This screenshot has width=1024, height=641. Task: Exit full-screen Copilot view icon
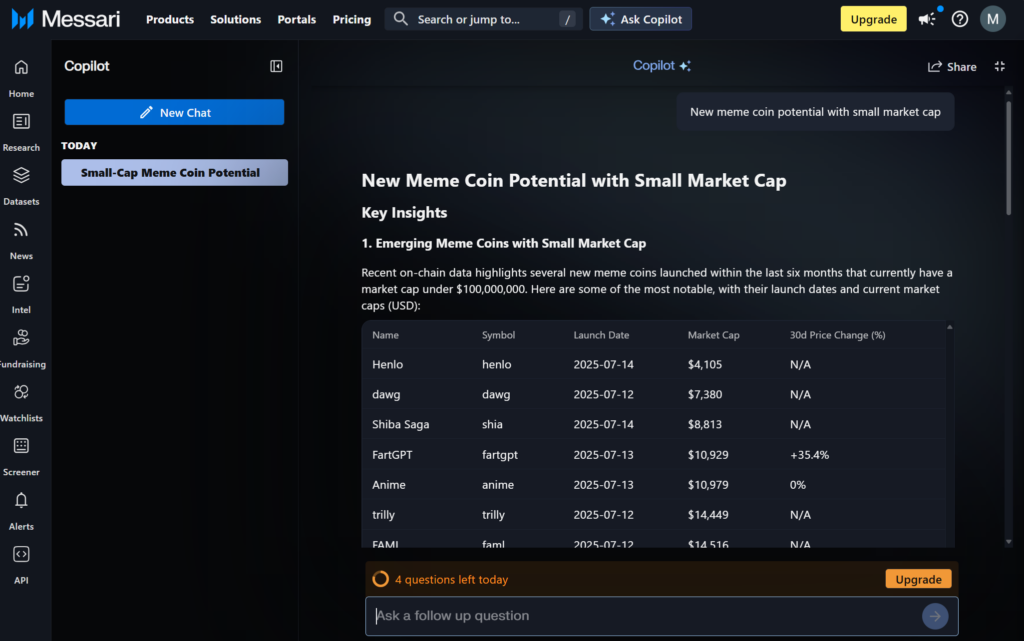pyautogui.click(x=1000, y=66)
